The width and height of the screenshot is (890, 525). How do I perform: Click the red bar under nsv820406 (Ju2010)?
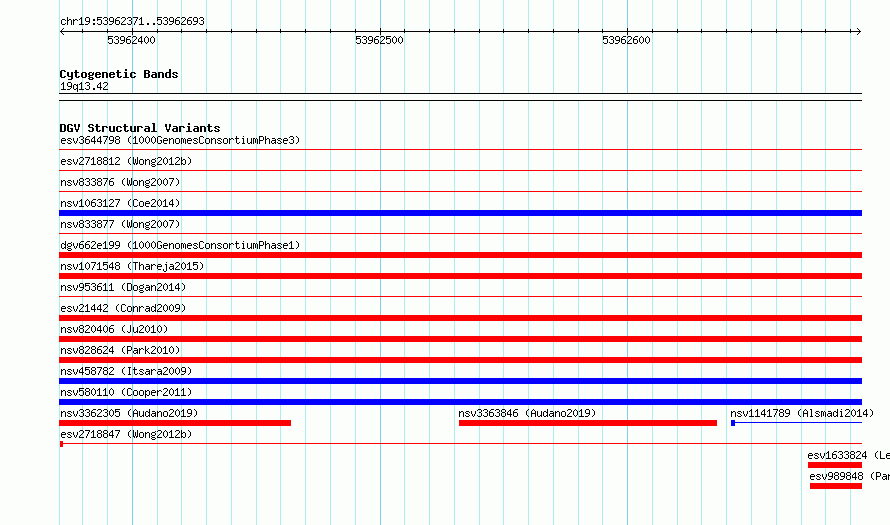click(x=460, y=339)
